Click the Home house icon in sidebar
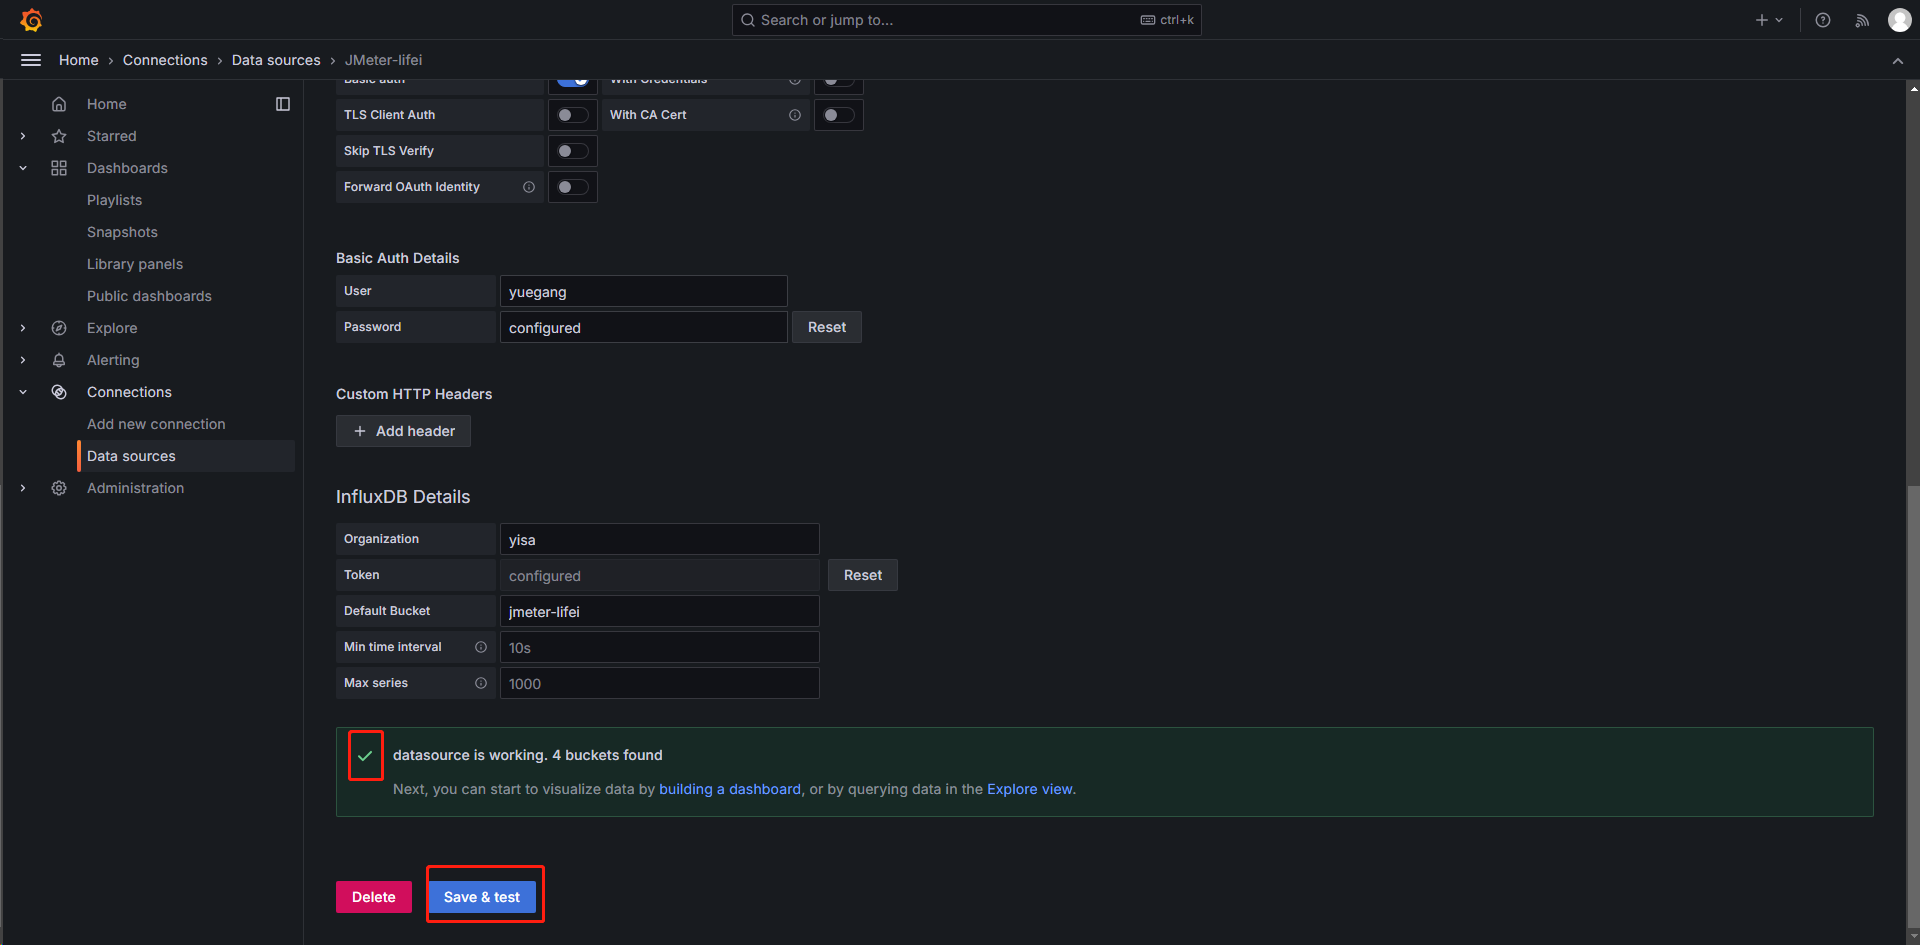The height and width of the screenshot is (945, 1920). [x=59, y=104]
